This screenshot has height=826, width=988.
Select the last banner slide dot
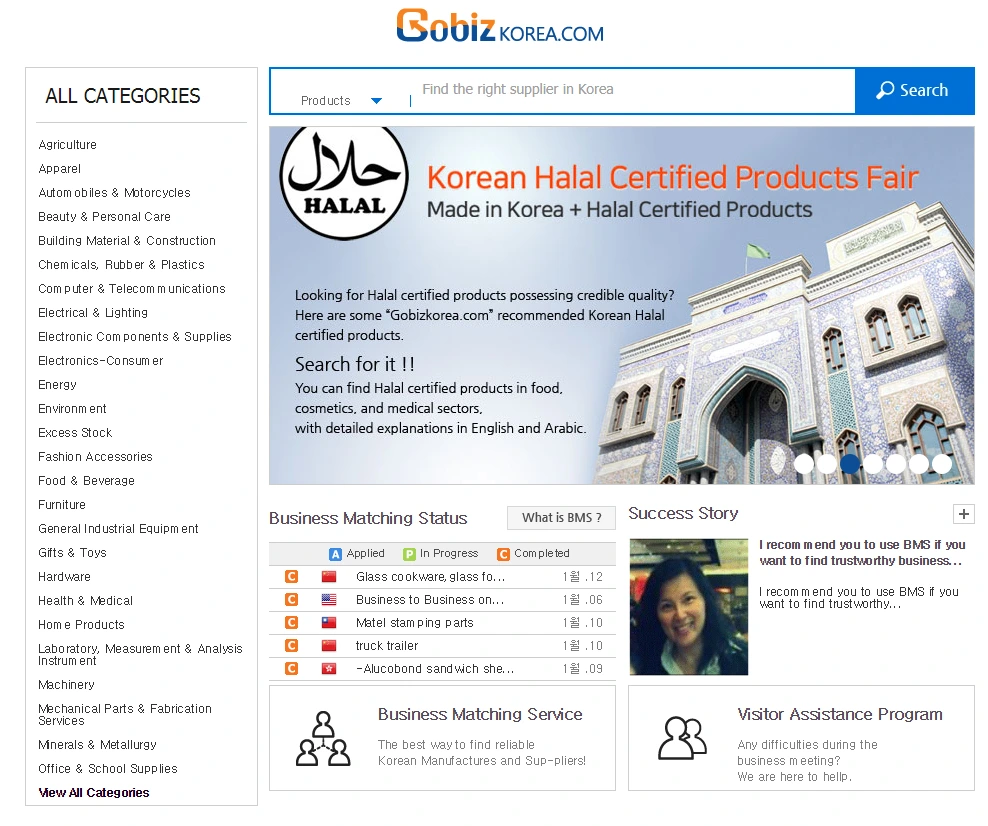[941, 464]
